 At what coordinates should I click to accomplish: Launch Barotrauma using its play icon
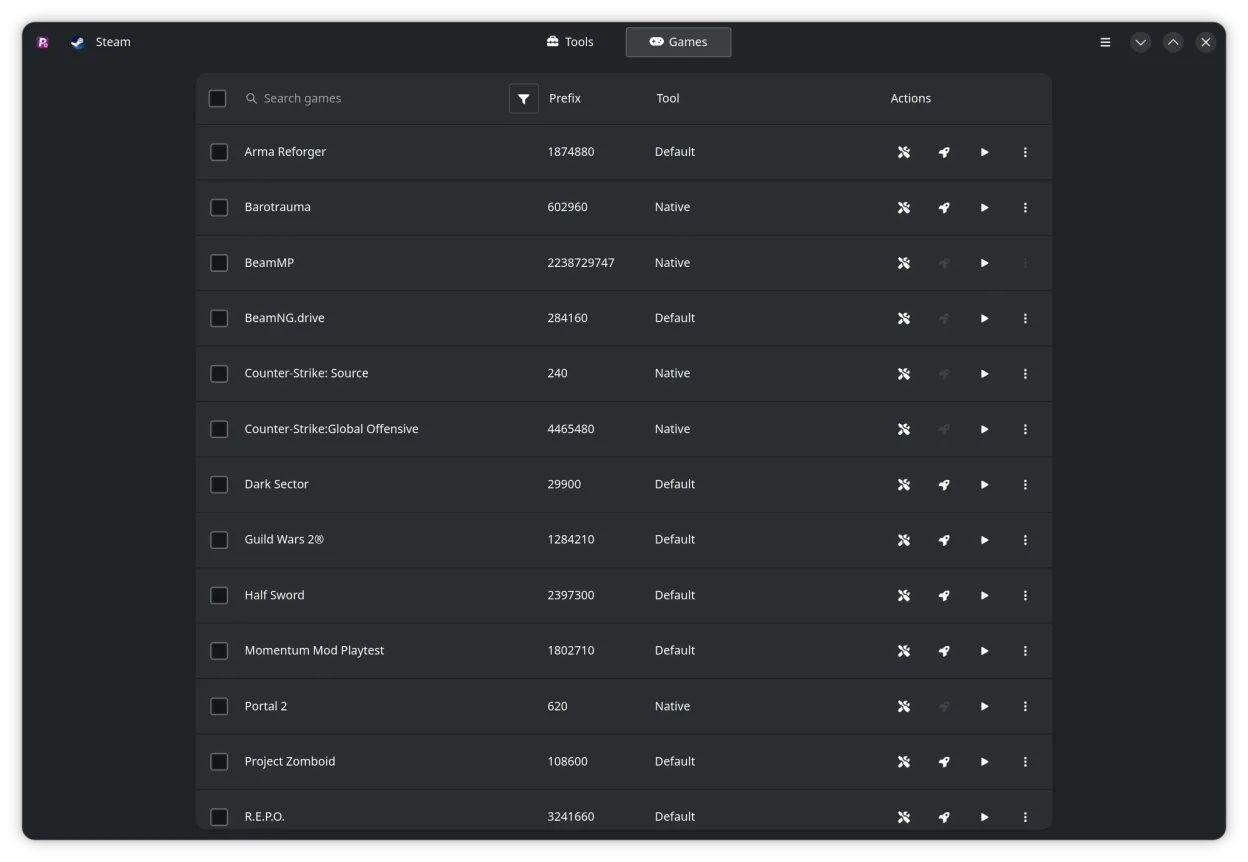pos(984,208)
